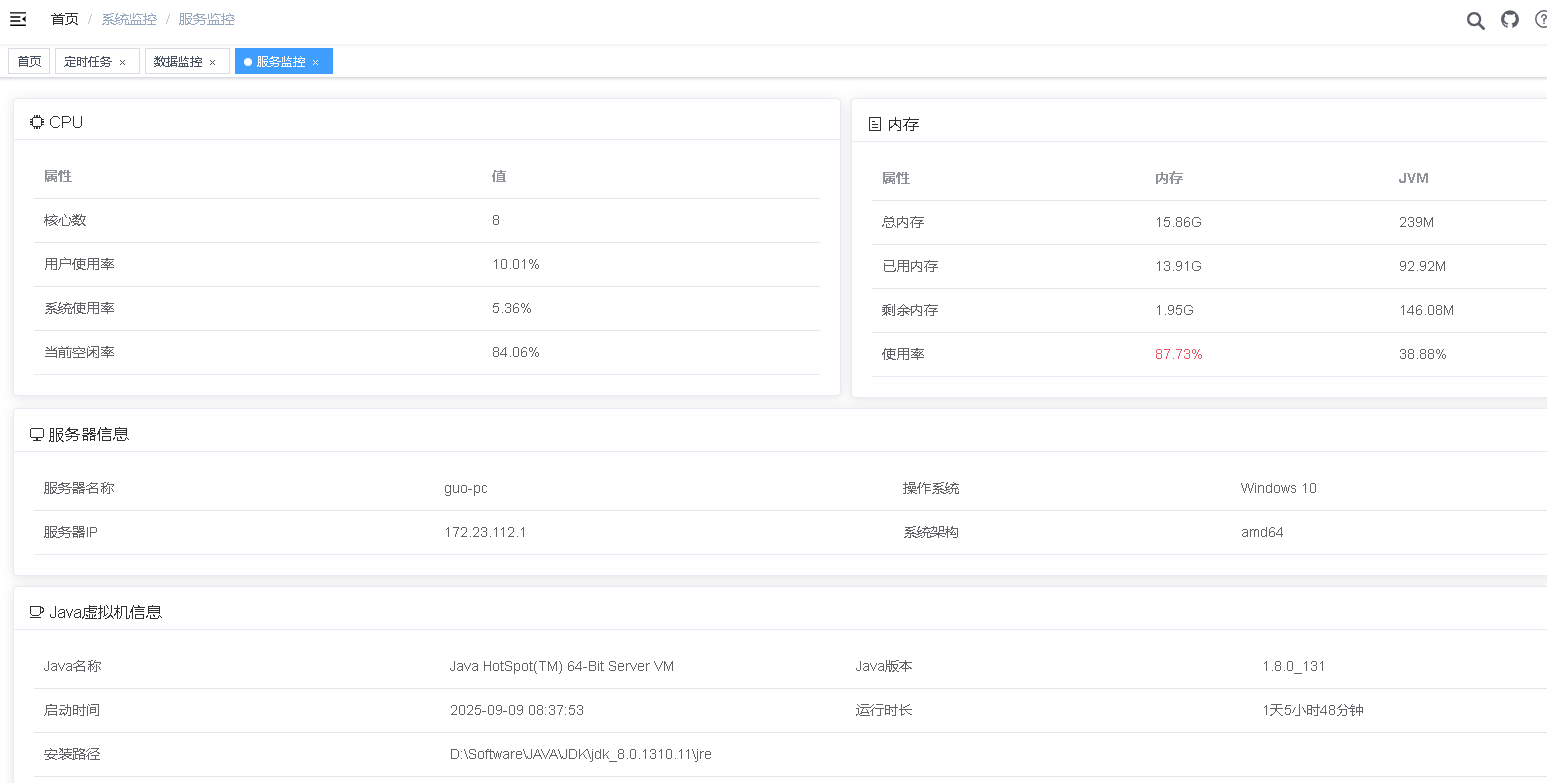Close the 定时任务 tab
This screenshot has height=783, width=1547.
[123, 62]
